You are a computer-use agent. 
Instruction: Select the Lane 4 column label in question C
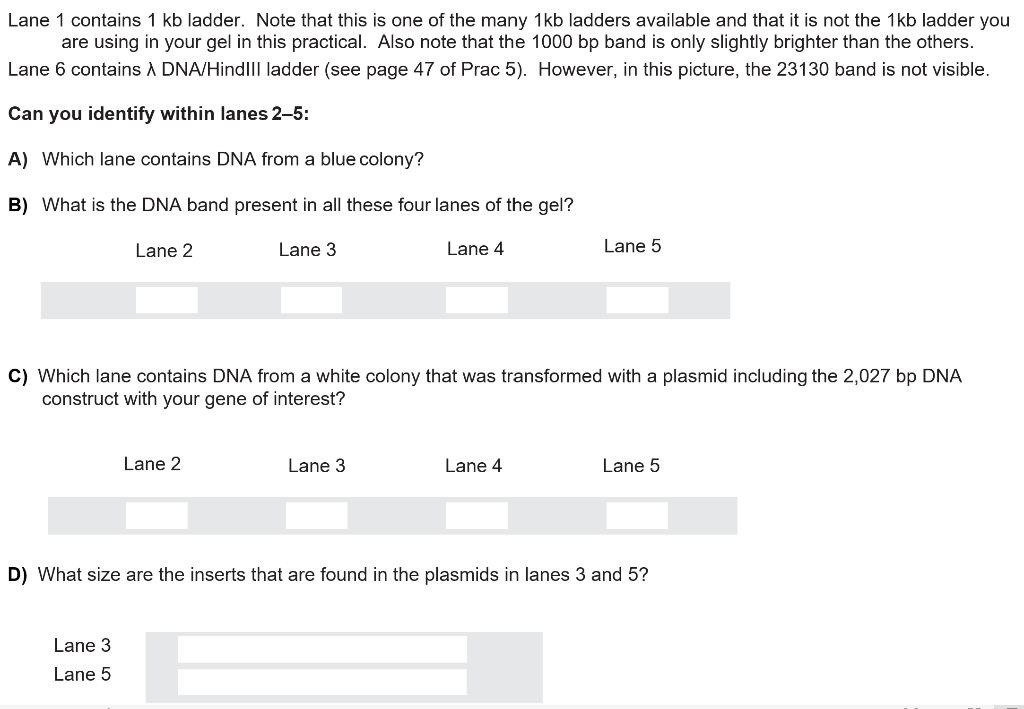coord(474,465)
